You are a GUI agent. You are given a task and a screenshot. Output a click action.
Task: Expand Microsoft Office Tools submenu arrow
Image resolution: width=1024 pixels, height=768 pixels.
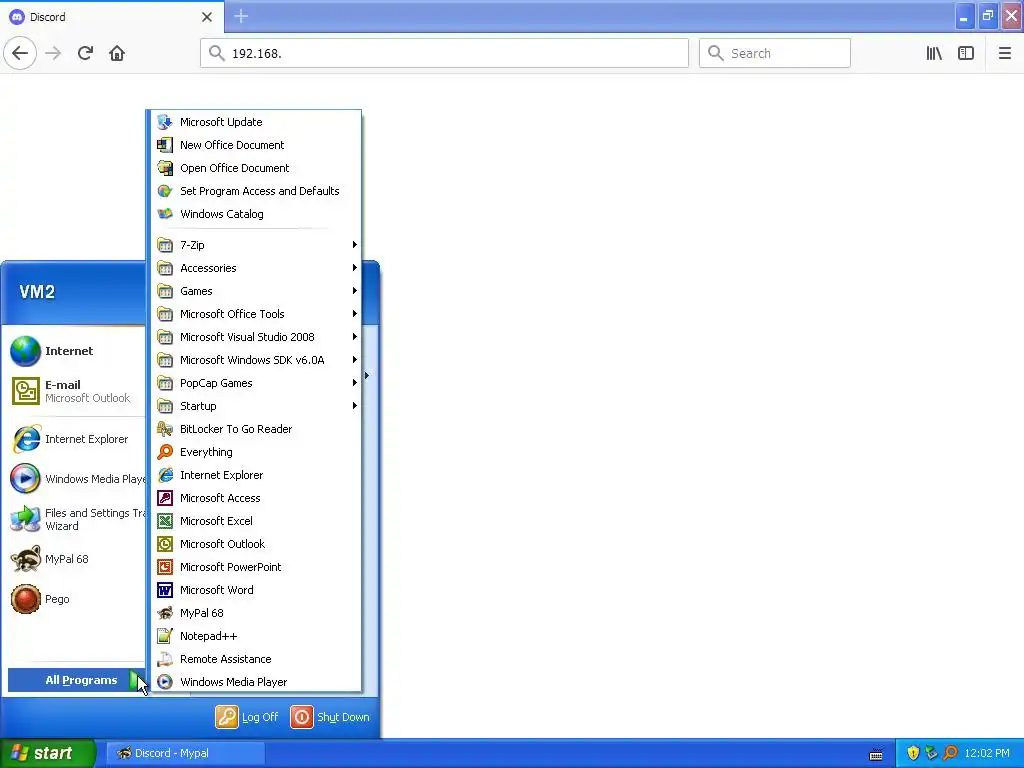coord(355,314)
